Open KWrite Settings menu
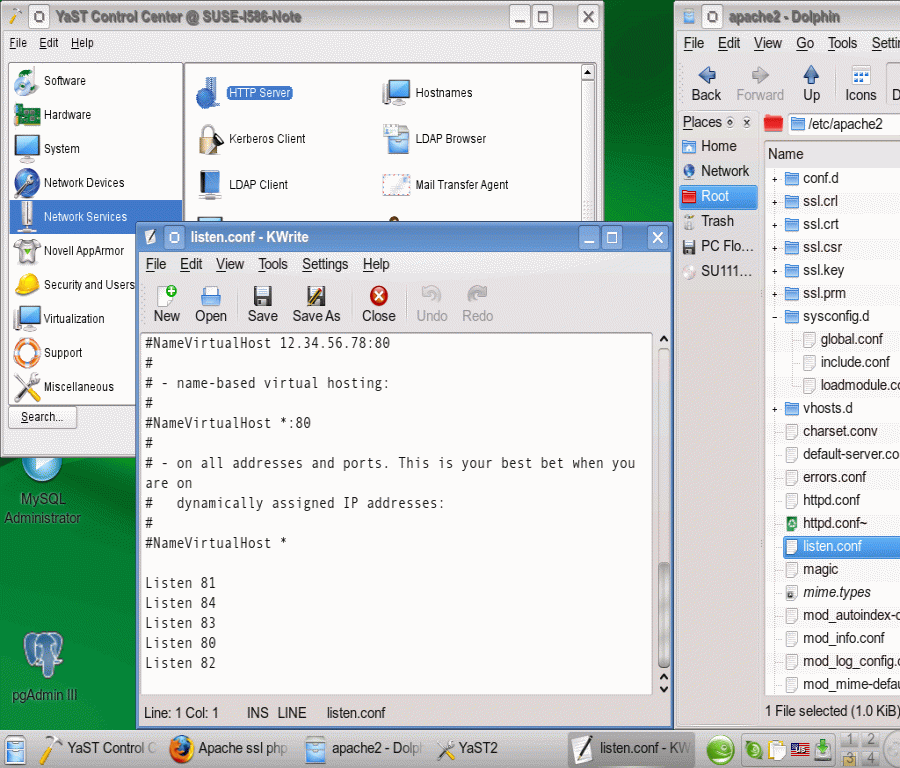Image resolution: width=900 pixels, height=768 pixels. [325, 264]
